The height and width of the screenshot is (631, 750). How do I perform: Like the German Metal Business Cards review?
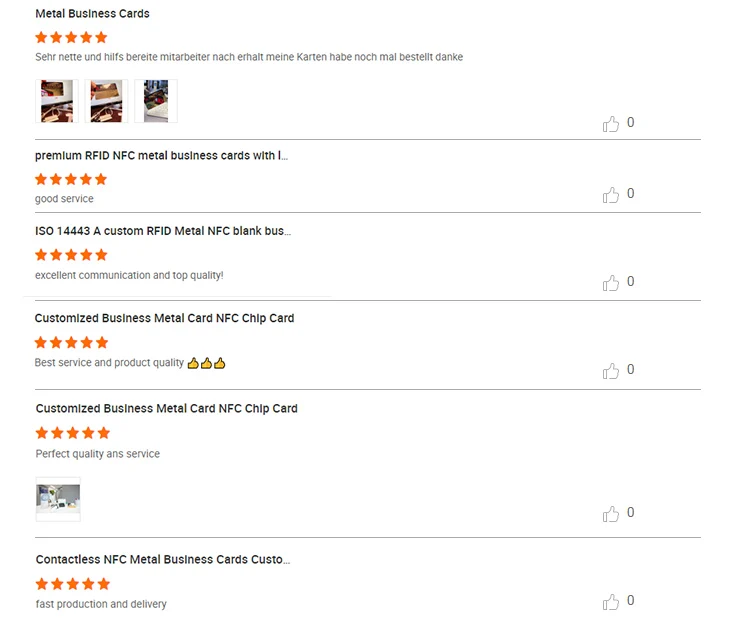pyautogui.click(x=611, y=124)
